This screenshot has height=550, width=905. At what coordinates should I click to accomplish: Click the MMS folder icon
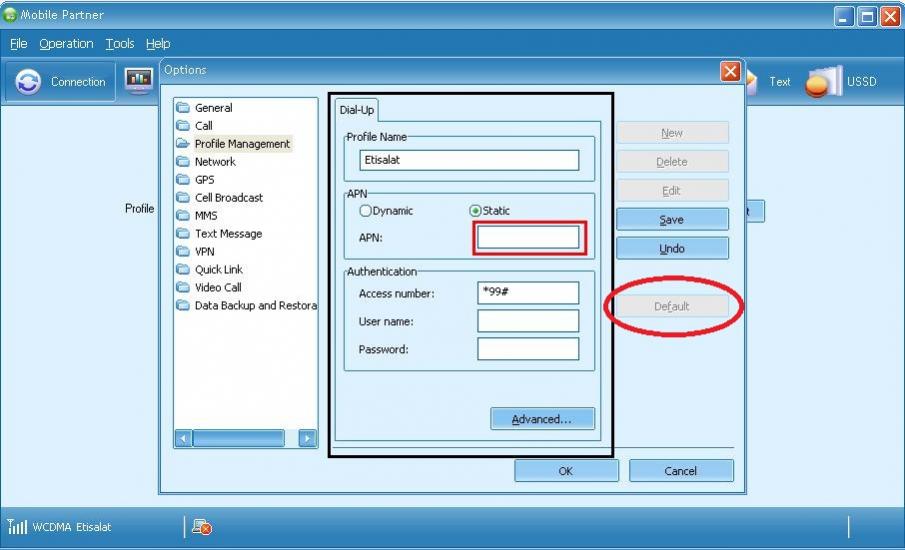[183, 215]
